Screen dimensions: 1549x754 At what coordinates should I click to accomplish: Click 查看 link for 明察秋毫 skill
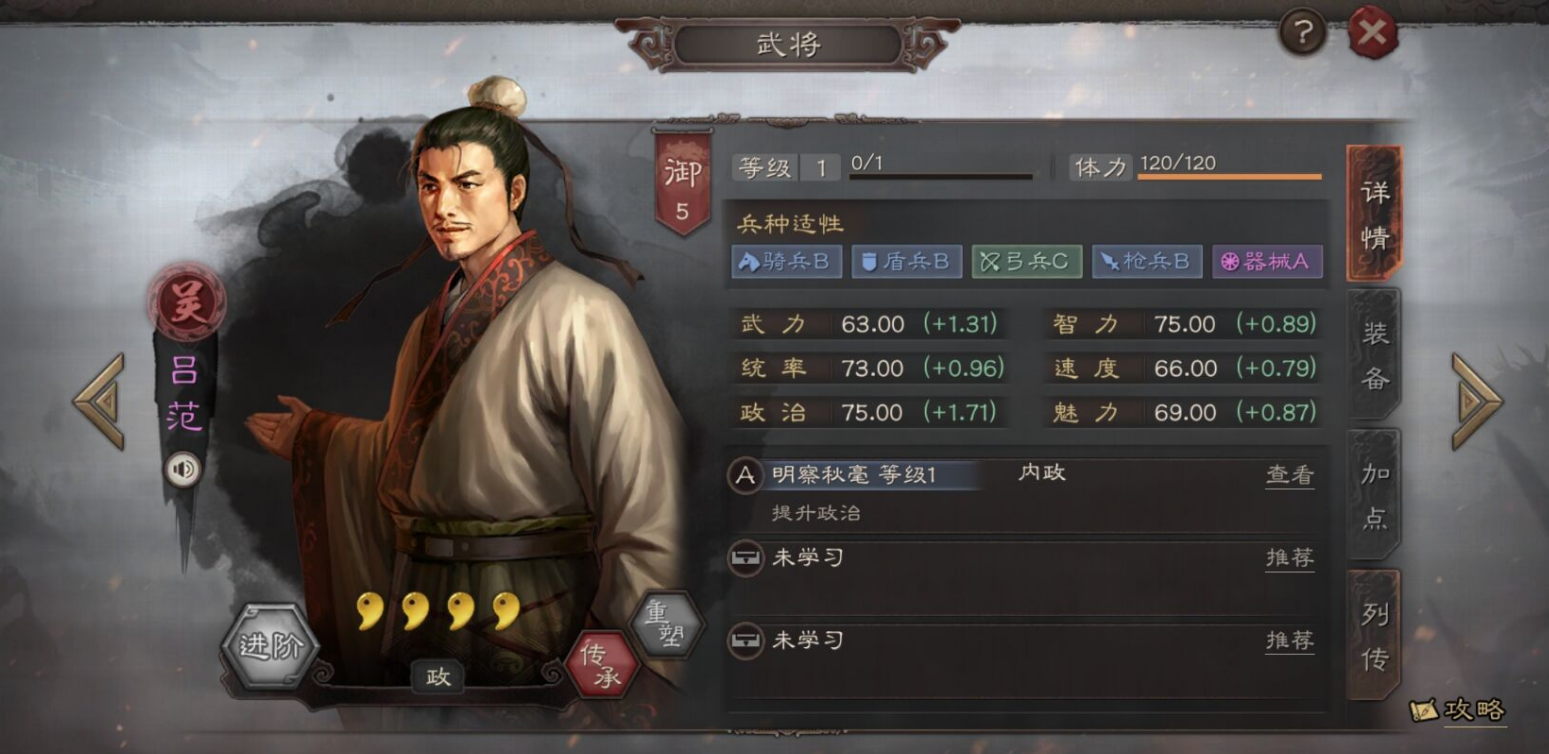click(1289, 476)
